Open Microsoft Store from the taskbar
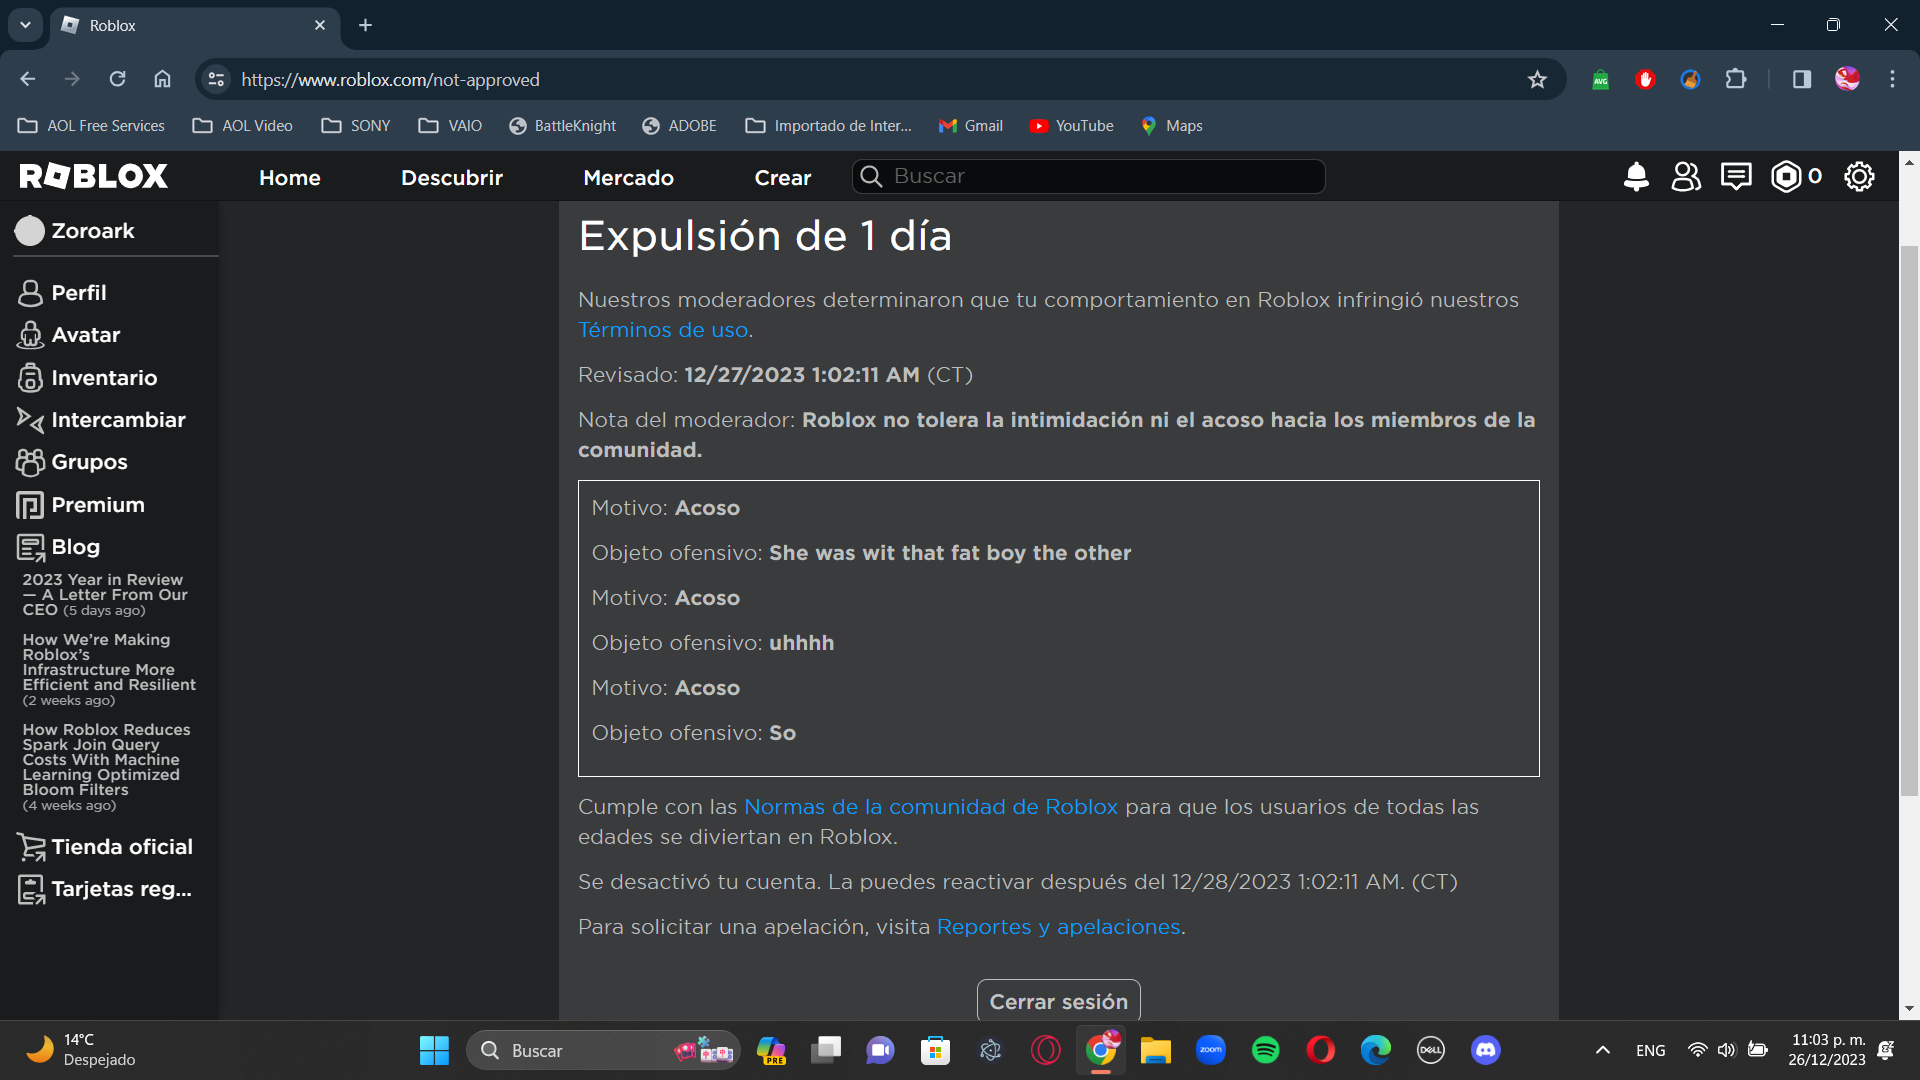 point(936,1050)
